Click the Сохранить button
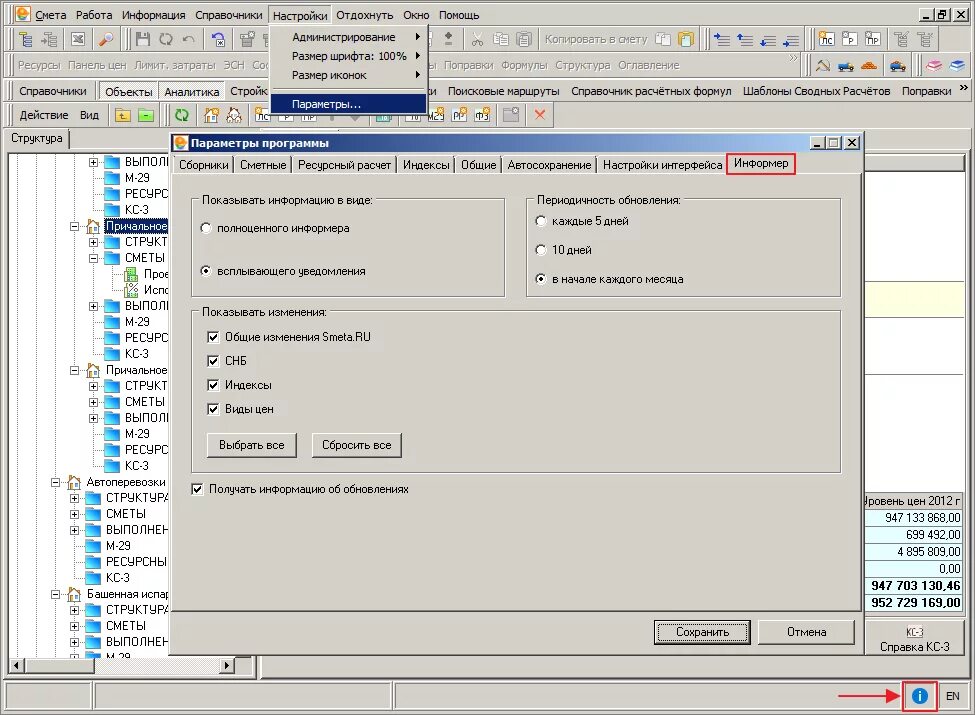Image resolution: width=975 pixels, height=715 pixels. 702,632
